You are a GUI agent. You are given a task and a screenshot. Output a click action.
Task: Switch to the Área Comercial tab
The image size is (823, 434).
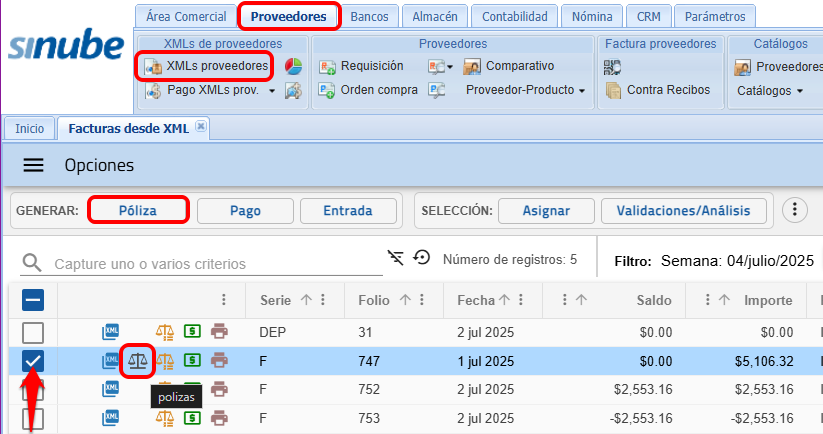186,17
